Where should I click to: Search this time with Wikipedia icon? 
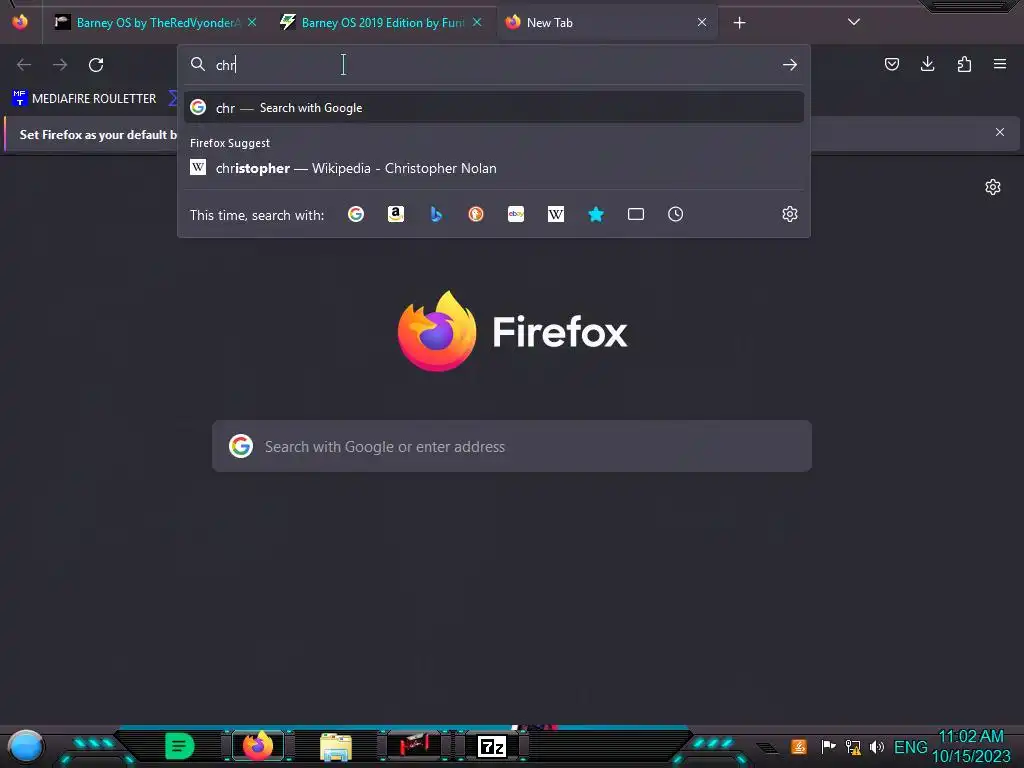coord(556,214)
